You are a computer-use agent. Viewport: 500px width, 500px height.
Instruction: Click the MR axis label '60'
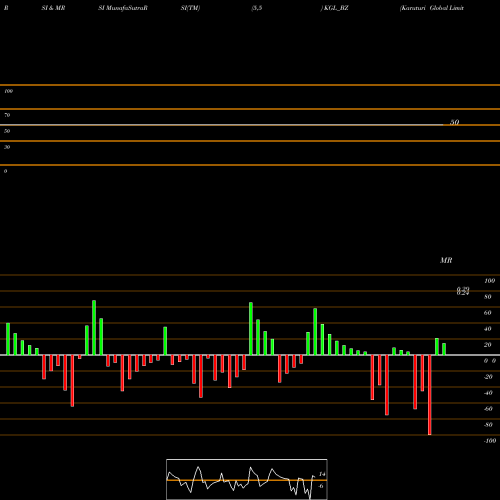488,313
